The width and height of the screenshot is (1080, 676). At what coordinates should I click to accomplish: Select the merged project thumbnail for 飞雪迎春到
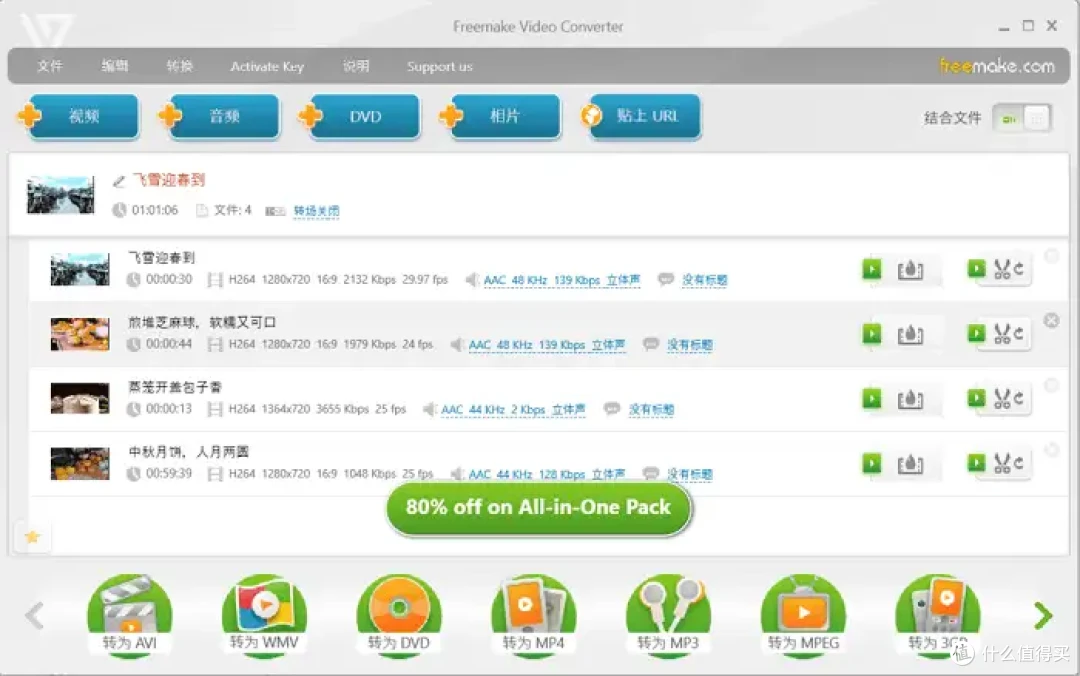(x=61, y=195)
